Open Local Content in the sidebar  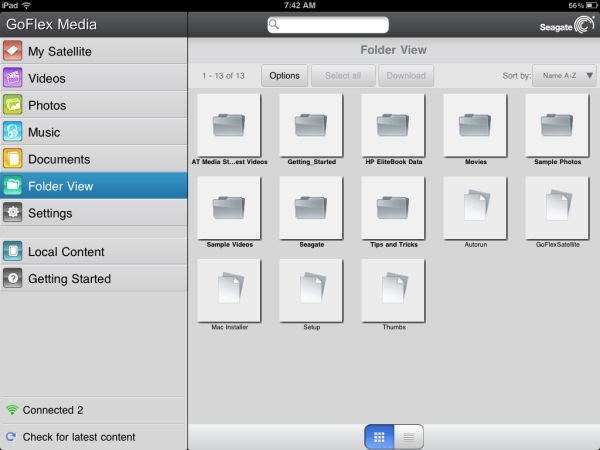click(94, 251)
